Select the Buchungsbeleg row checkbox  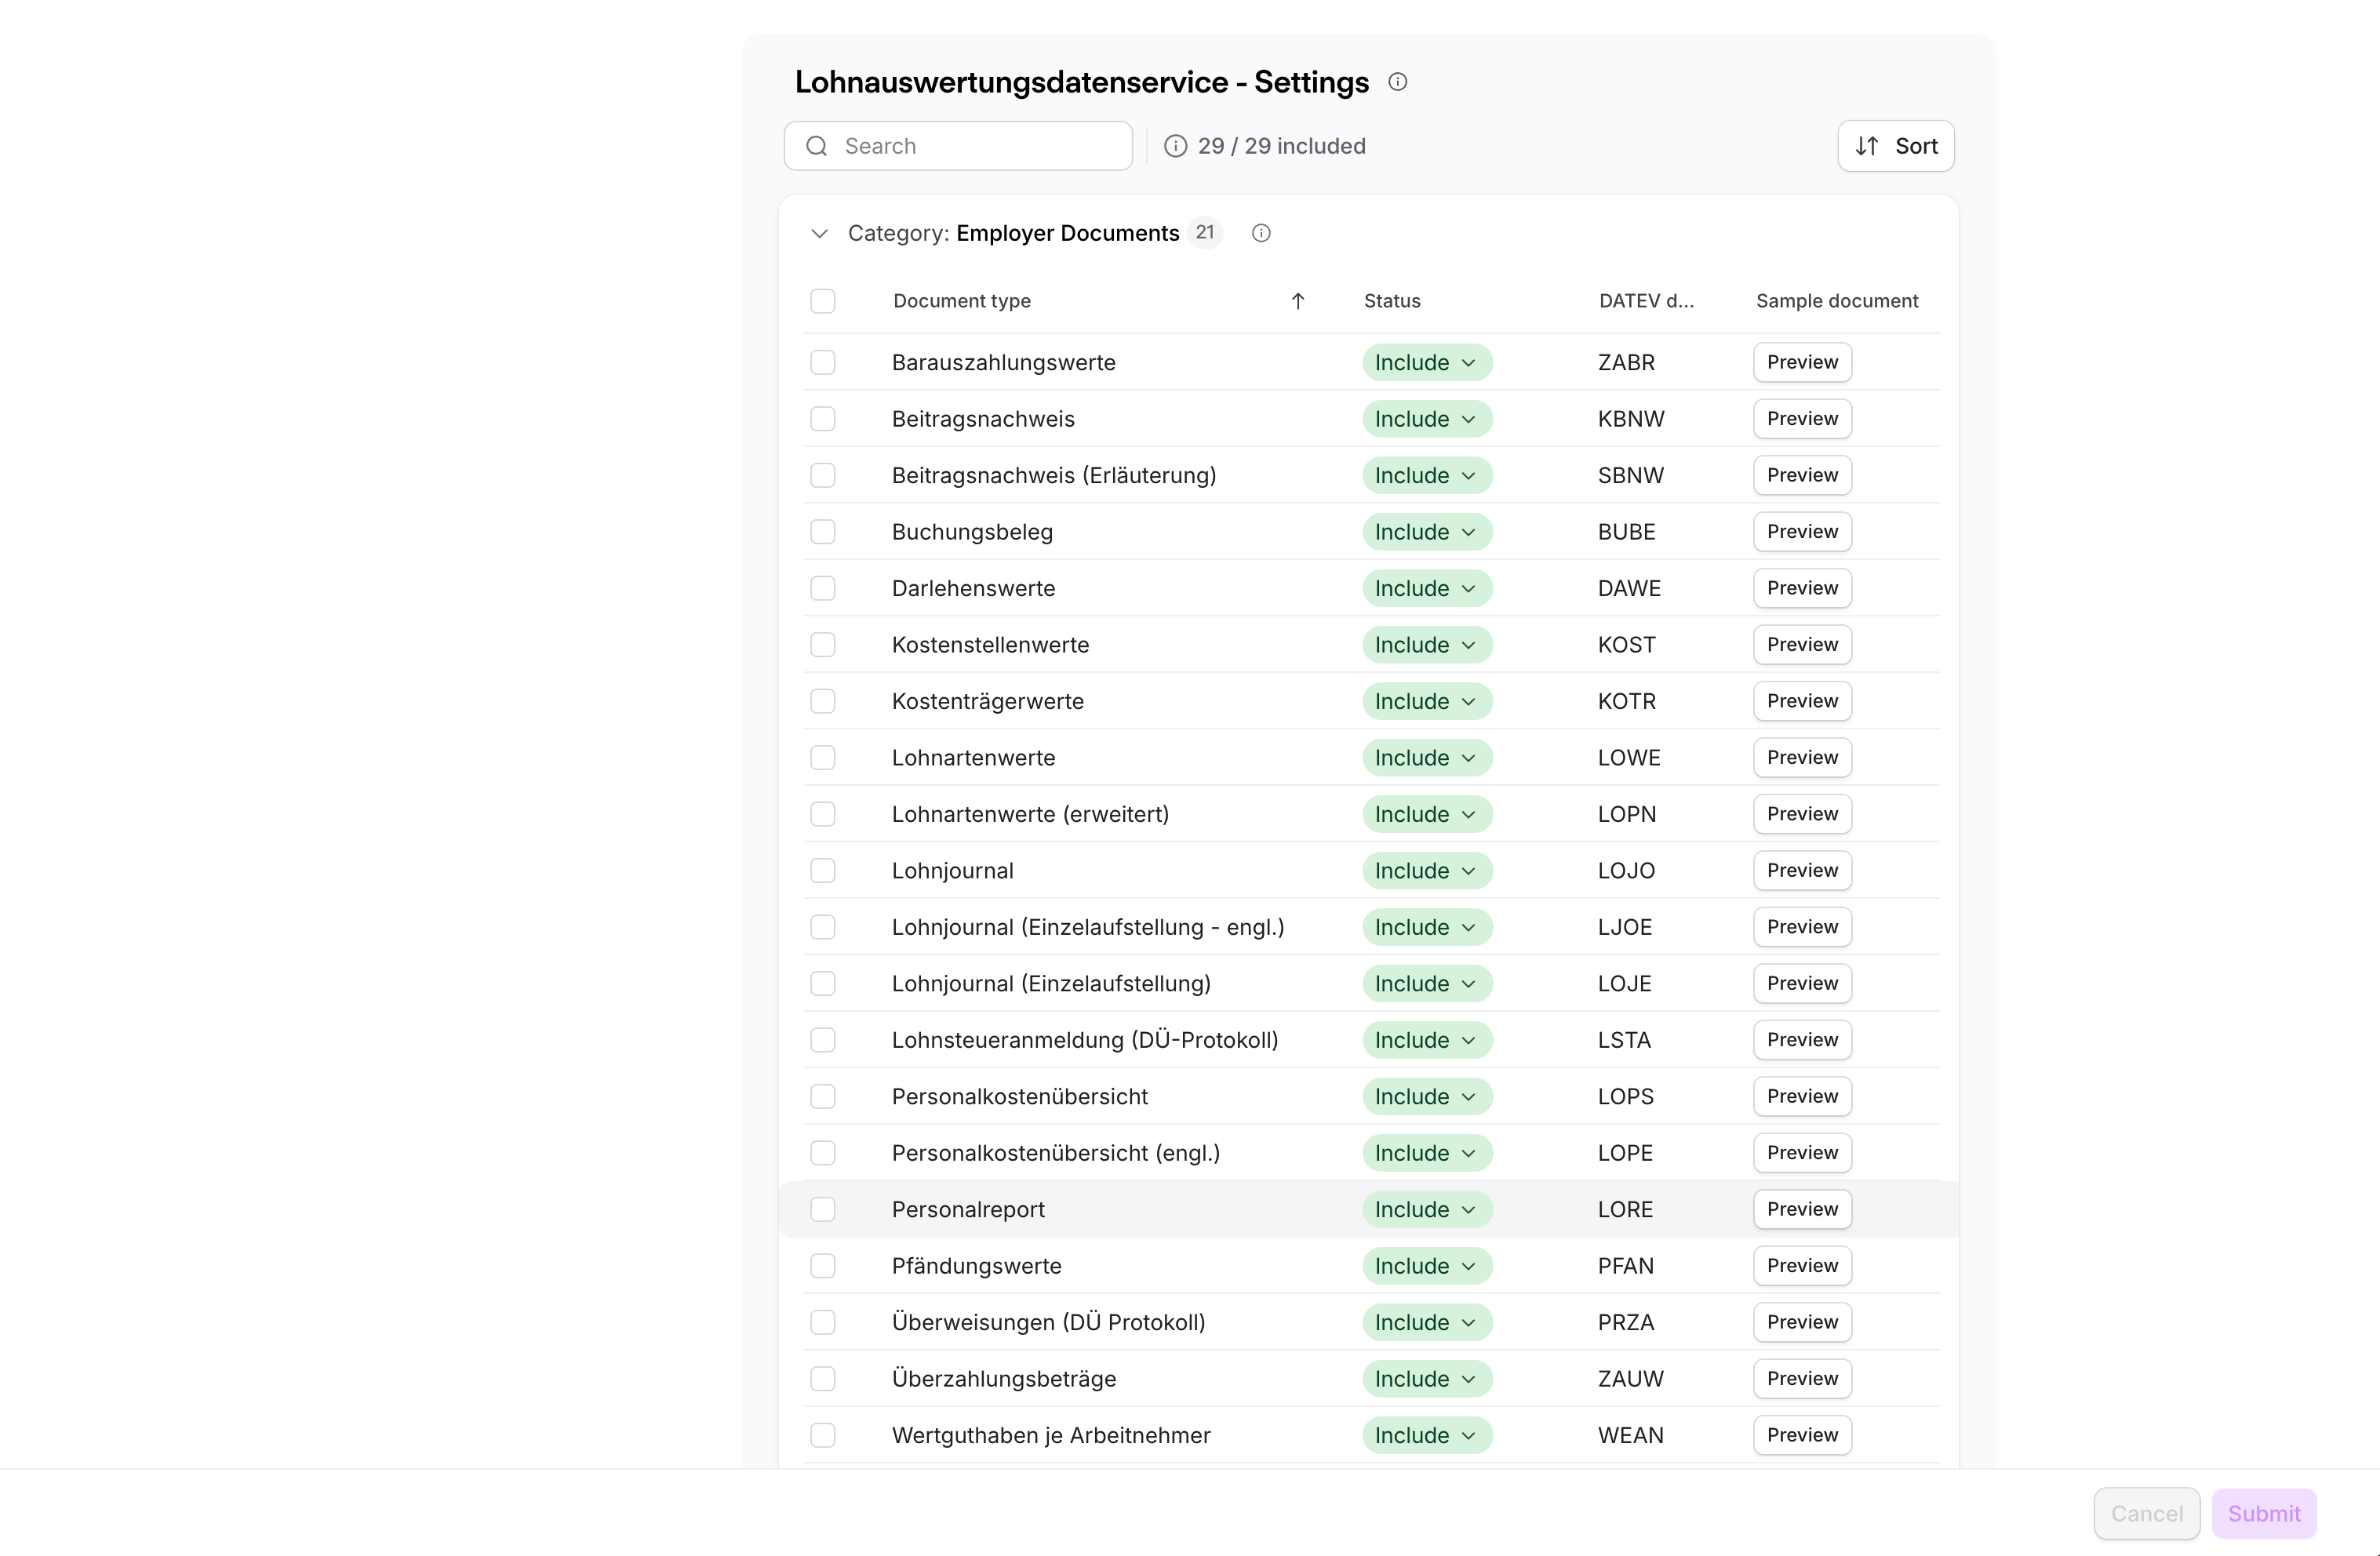point(822,531)
